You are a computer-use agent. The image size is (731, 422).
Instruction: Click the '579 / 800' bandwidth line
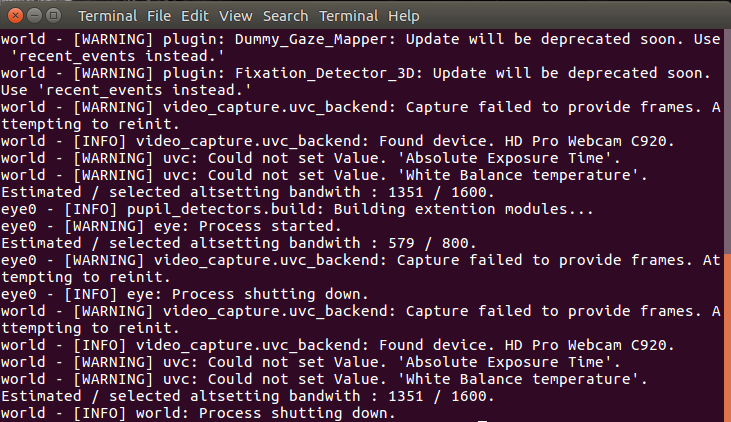click(x=238, y=243)
